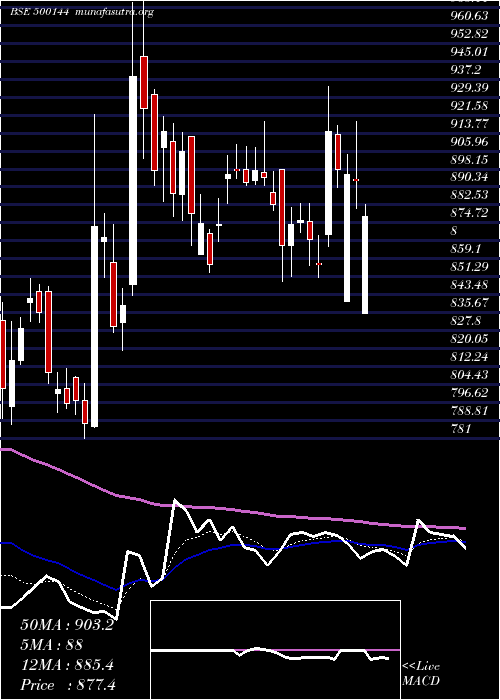Select the 874.72 price axis label
500x700 pixels.
pyautogui.click(x=469, y=213)
